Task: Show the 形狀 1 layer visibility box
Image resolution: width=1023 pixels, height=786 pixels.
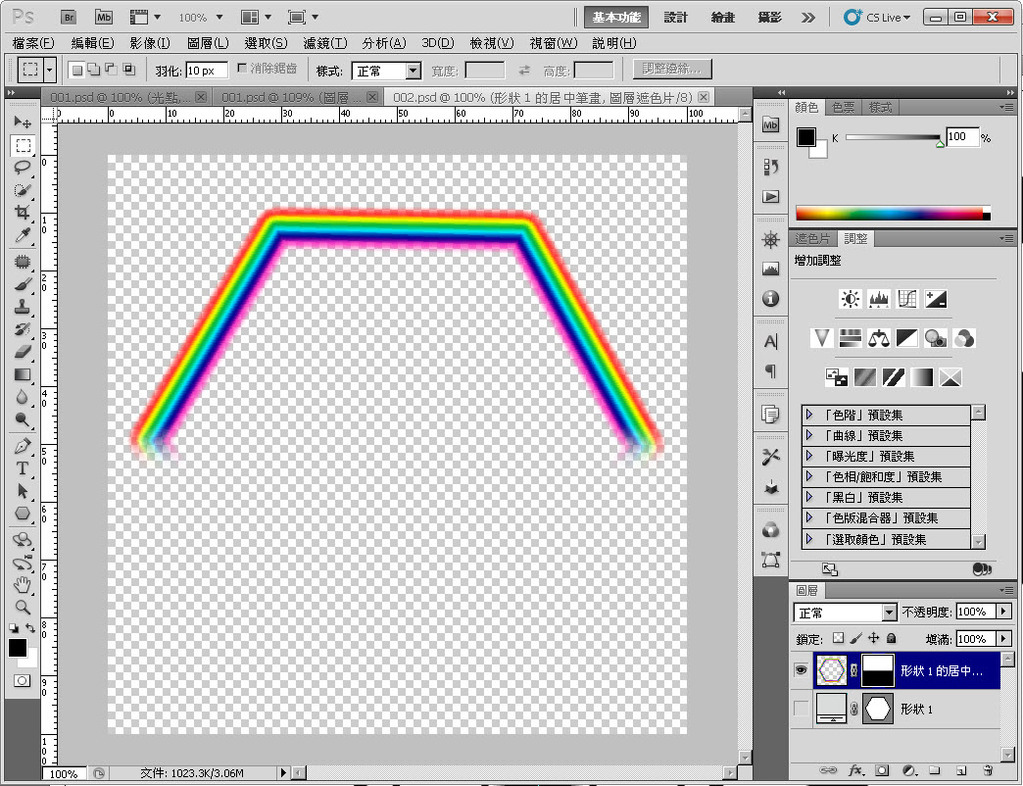Action: point(800,709)
